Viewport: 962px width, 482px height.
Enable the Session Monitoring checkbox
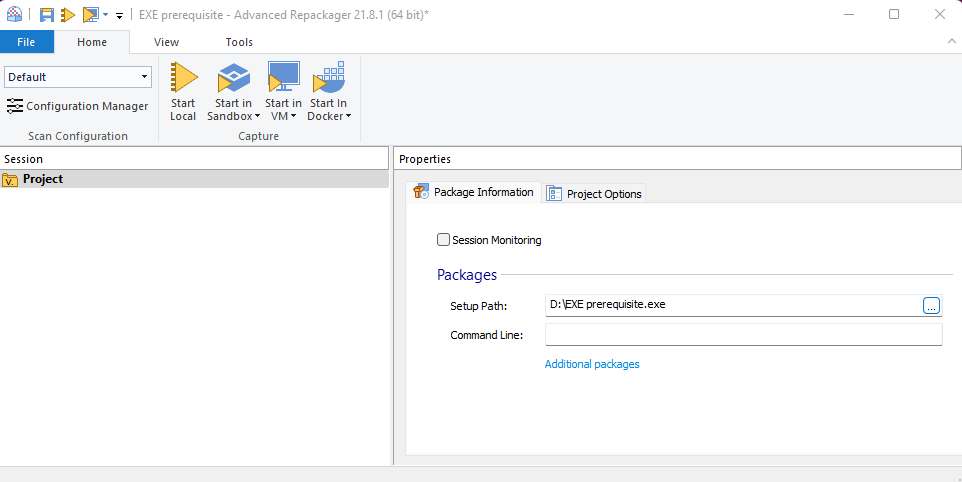(x=443, y=240)
